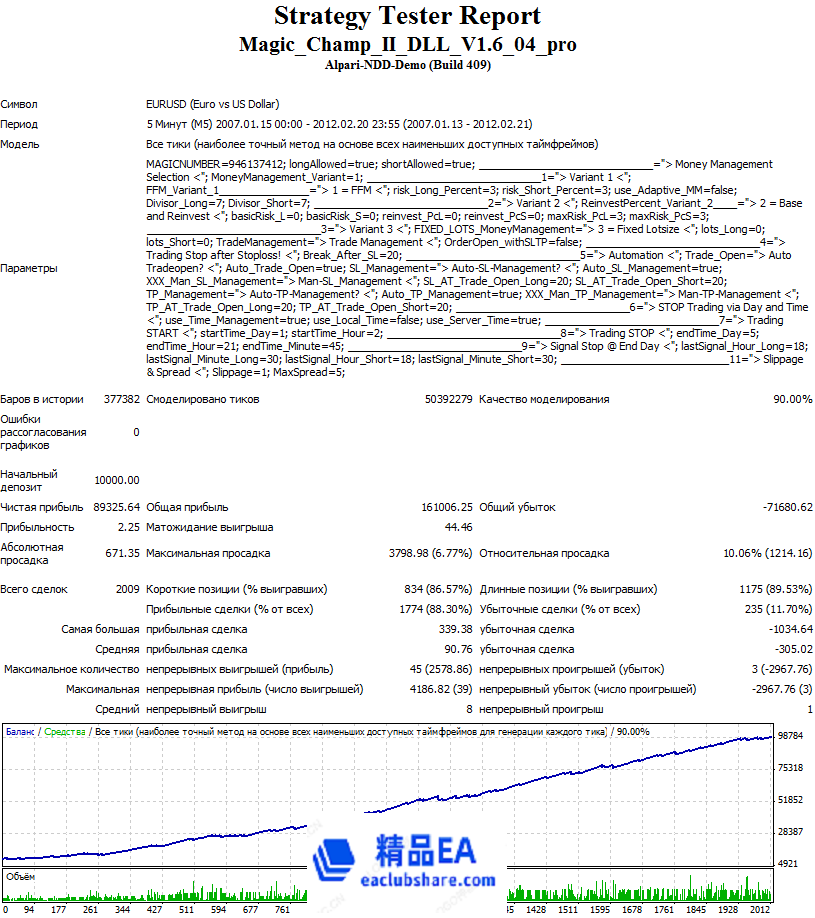Select the EURUSD (Euro vs US Dollar) symbol value
Screen dimensions: 815x918
pos(212,104)
